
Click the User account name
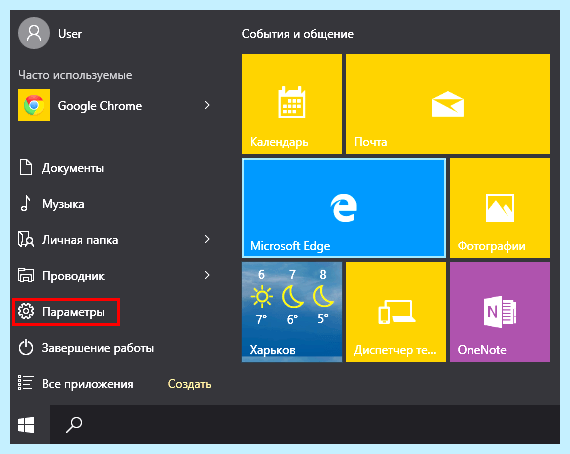pos(70,34)
